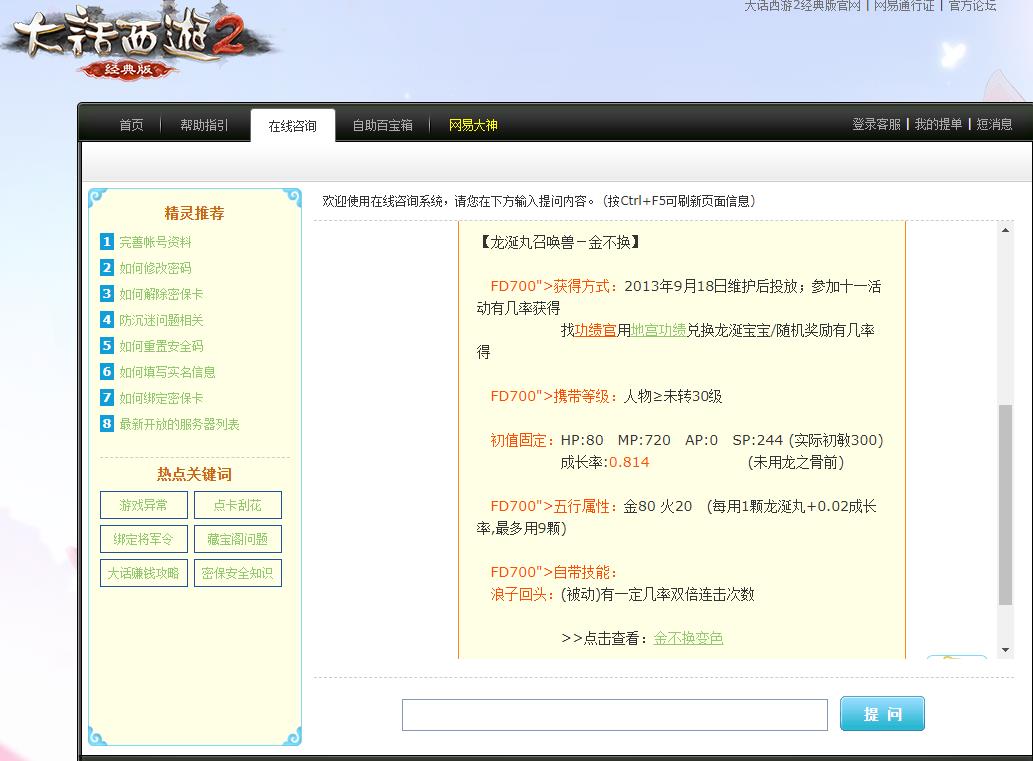Image resolution: width=1033 pixels, height=761 pixels.
Task: Open 完善帐号资料 recommendation
Action: tap(155, 242)
